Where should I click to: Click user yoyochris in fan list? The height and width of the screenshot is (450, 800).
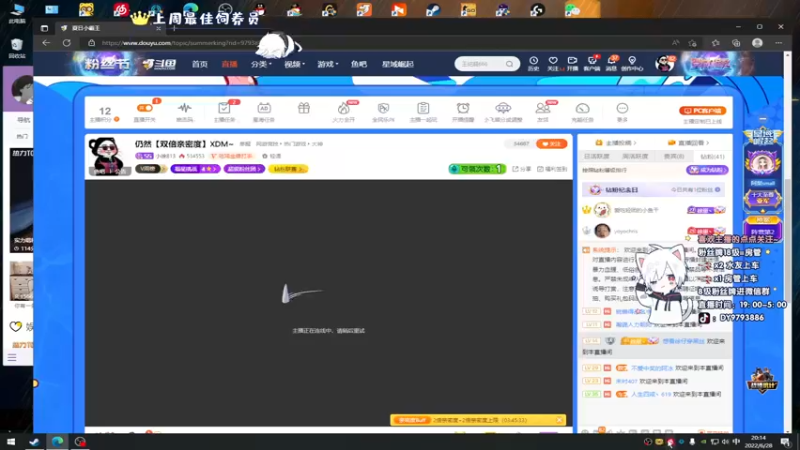click(626, 231)
